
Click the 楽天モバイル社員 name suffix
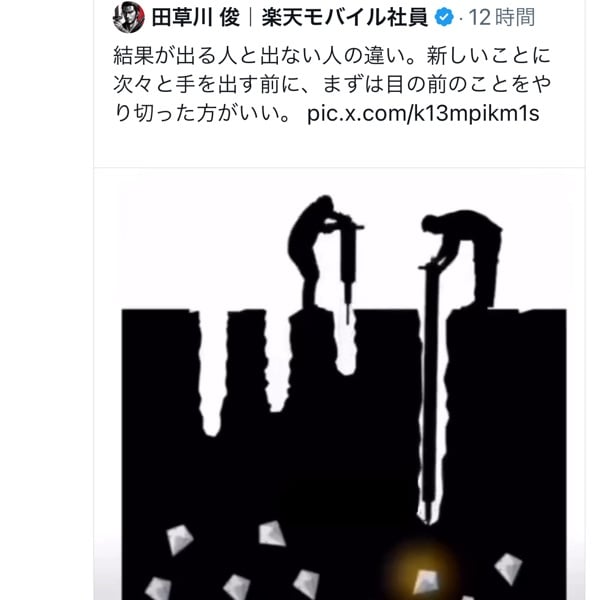tap(344, 17)
